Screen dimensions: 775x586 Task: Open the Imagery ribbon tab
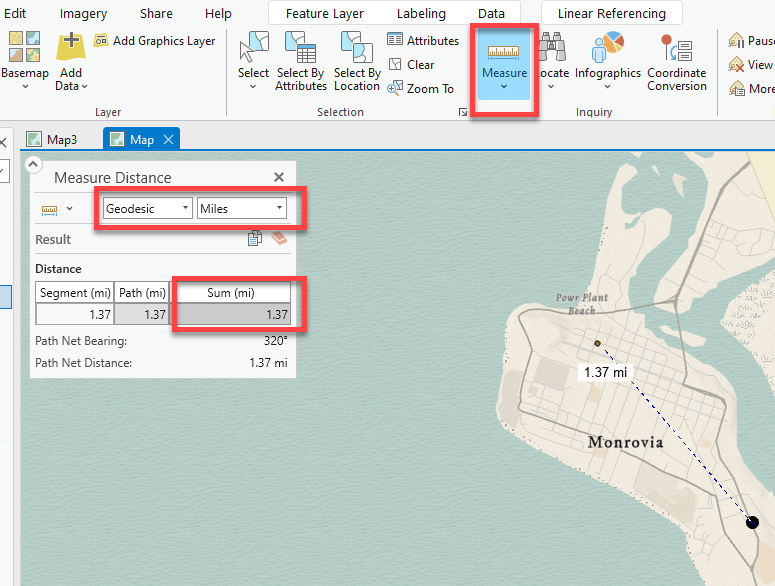83,14
